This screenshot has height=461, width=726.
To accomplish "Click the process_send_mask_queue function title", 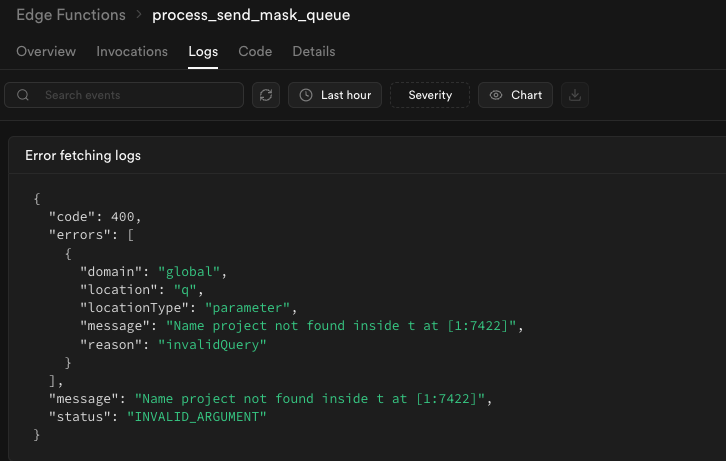I will 251,16.
